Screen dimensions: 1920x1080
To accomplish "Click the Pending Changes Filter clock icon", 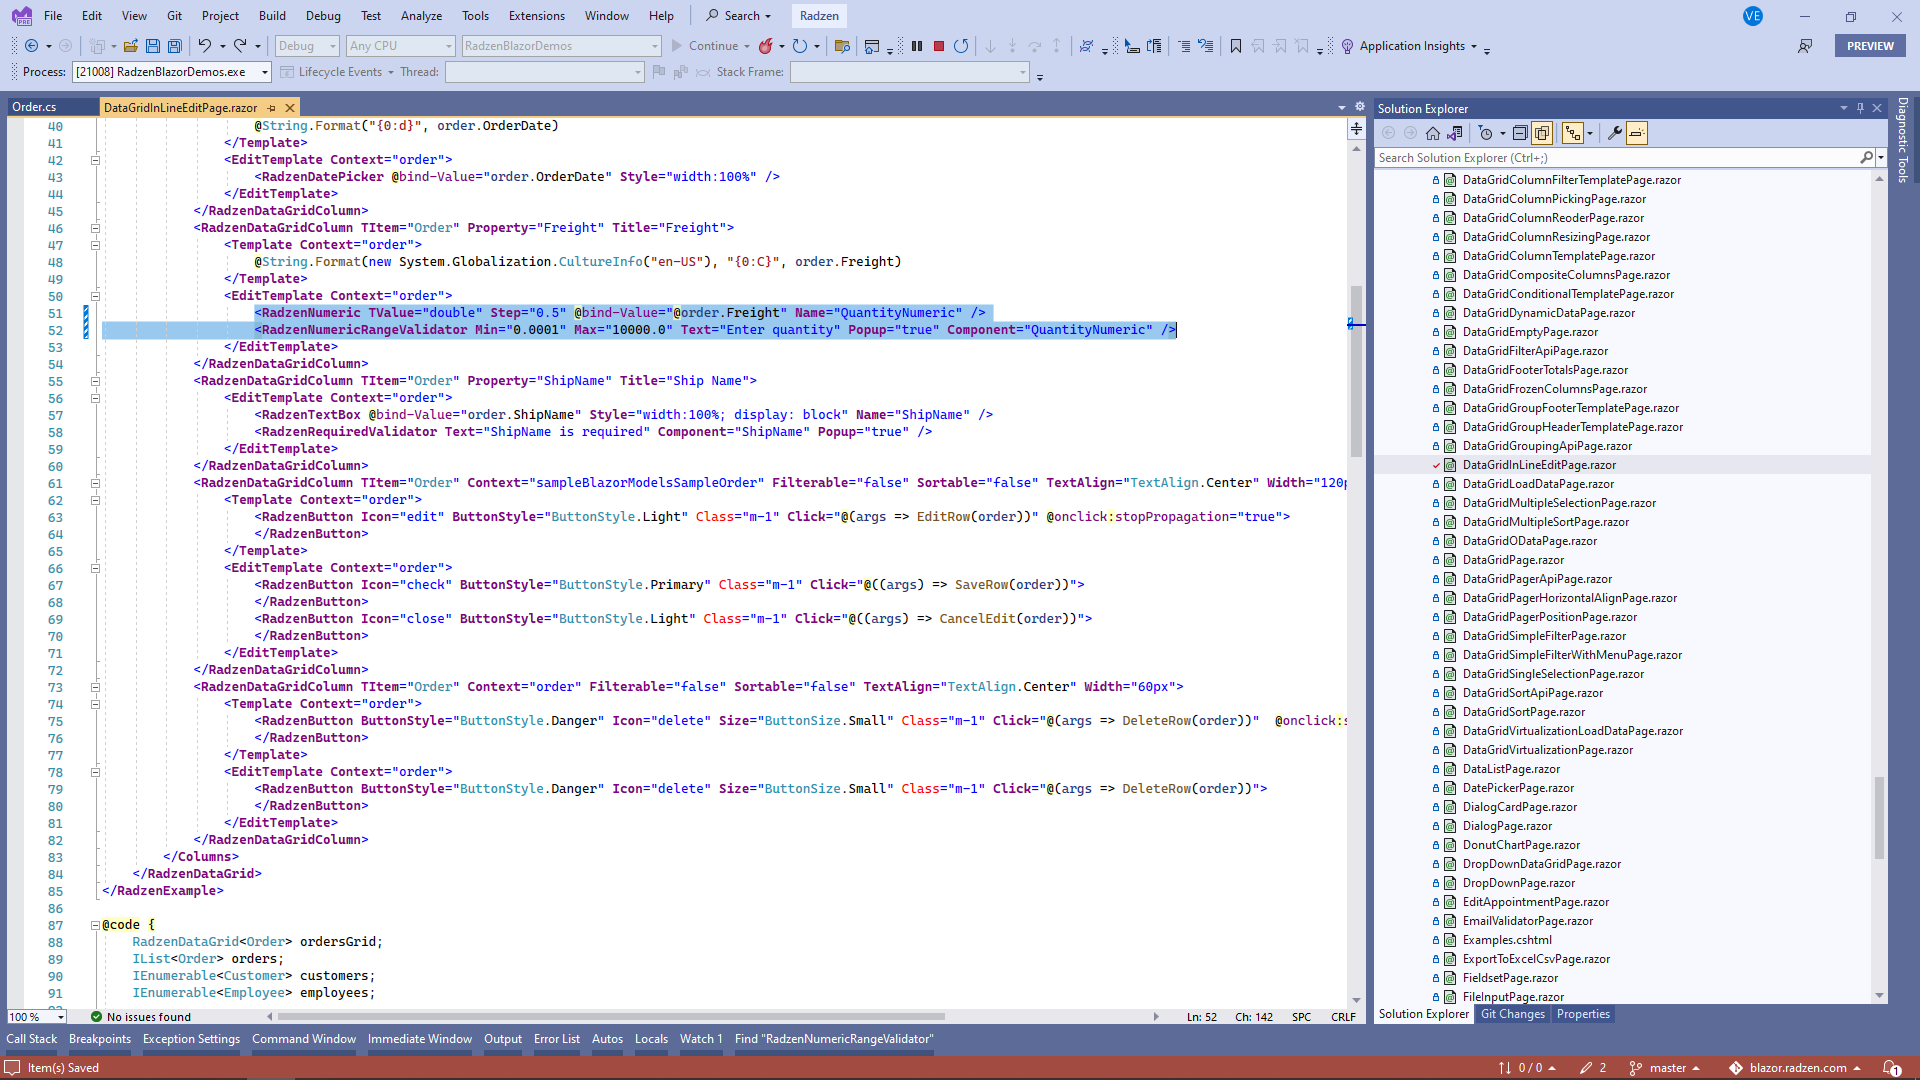I will tap(1486, 133).
